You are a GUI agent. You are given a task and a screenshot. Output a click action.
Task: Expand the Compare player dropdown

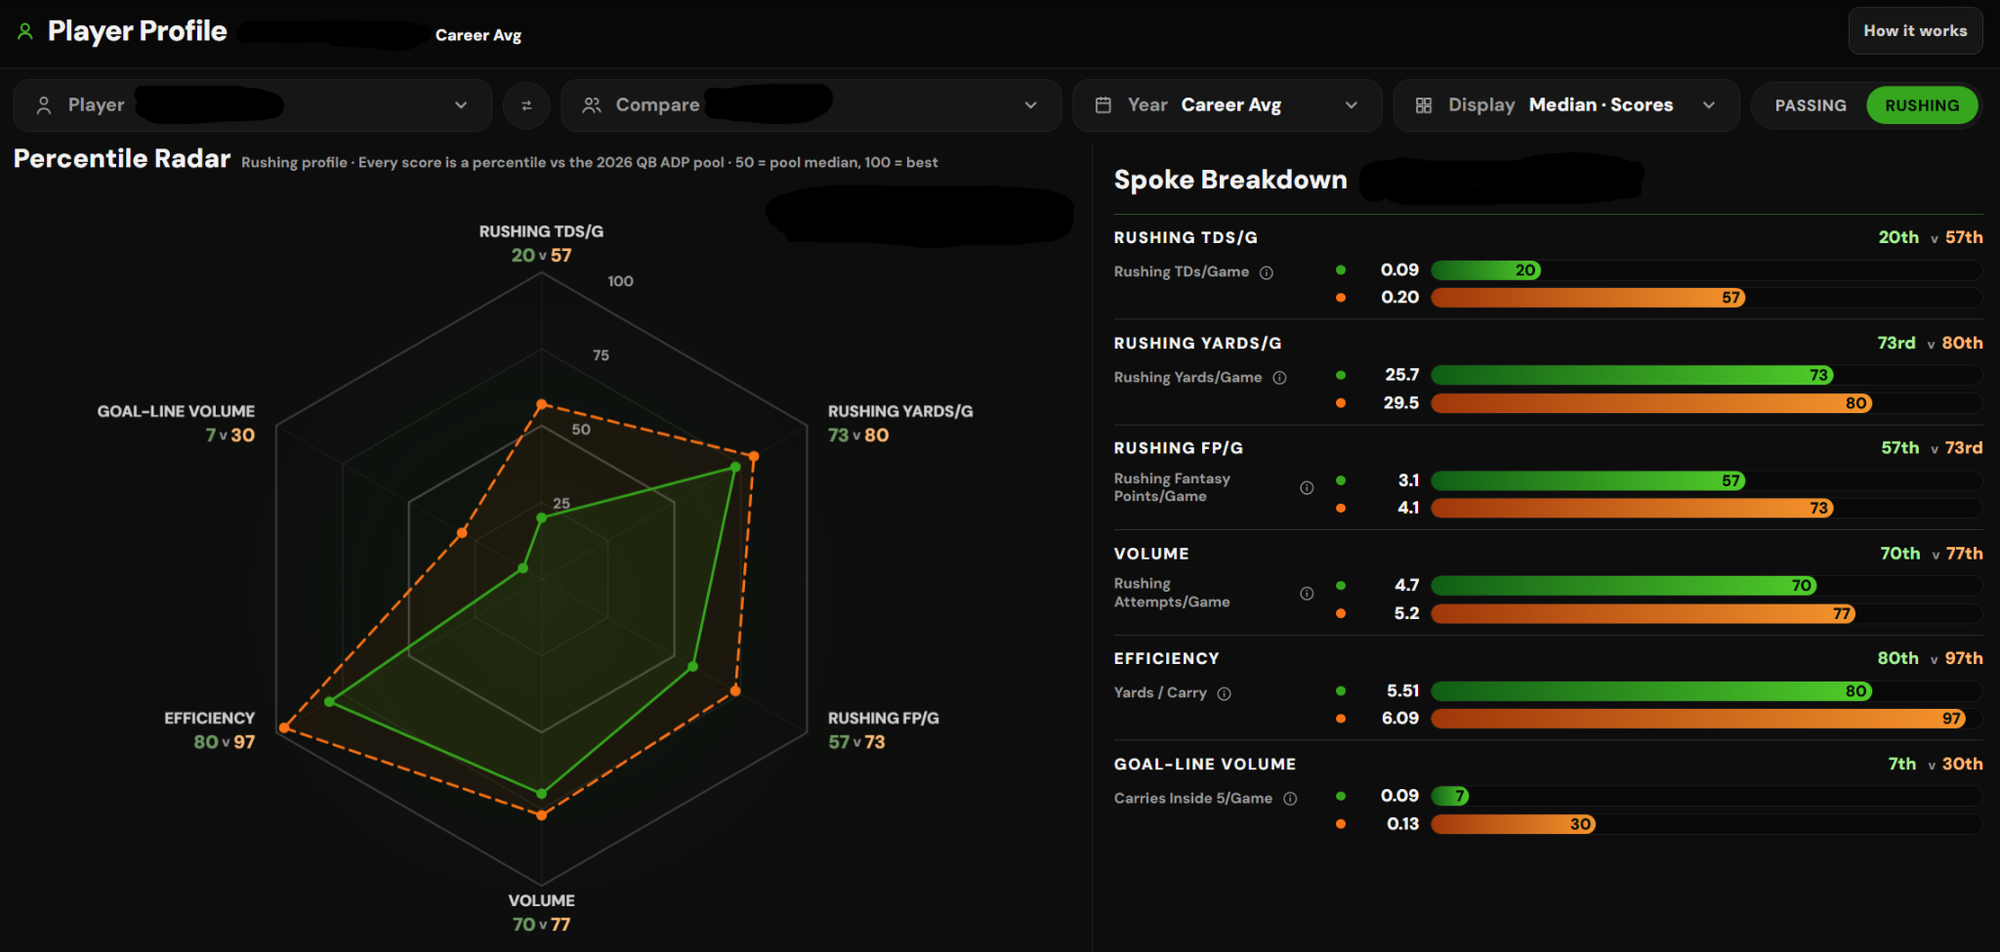(x=811, y=105)
